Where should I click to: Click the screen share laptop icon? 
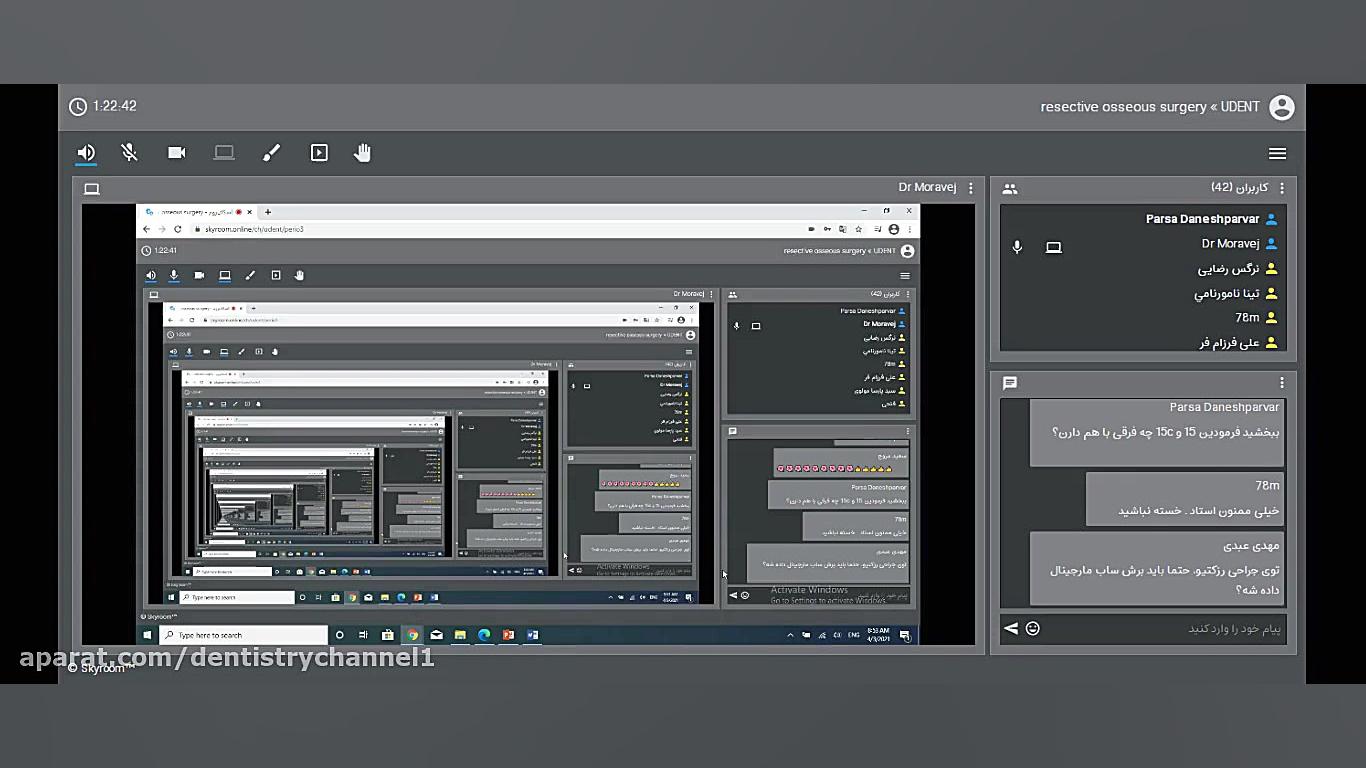point(224,153)
